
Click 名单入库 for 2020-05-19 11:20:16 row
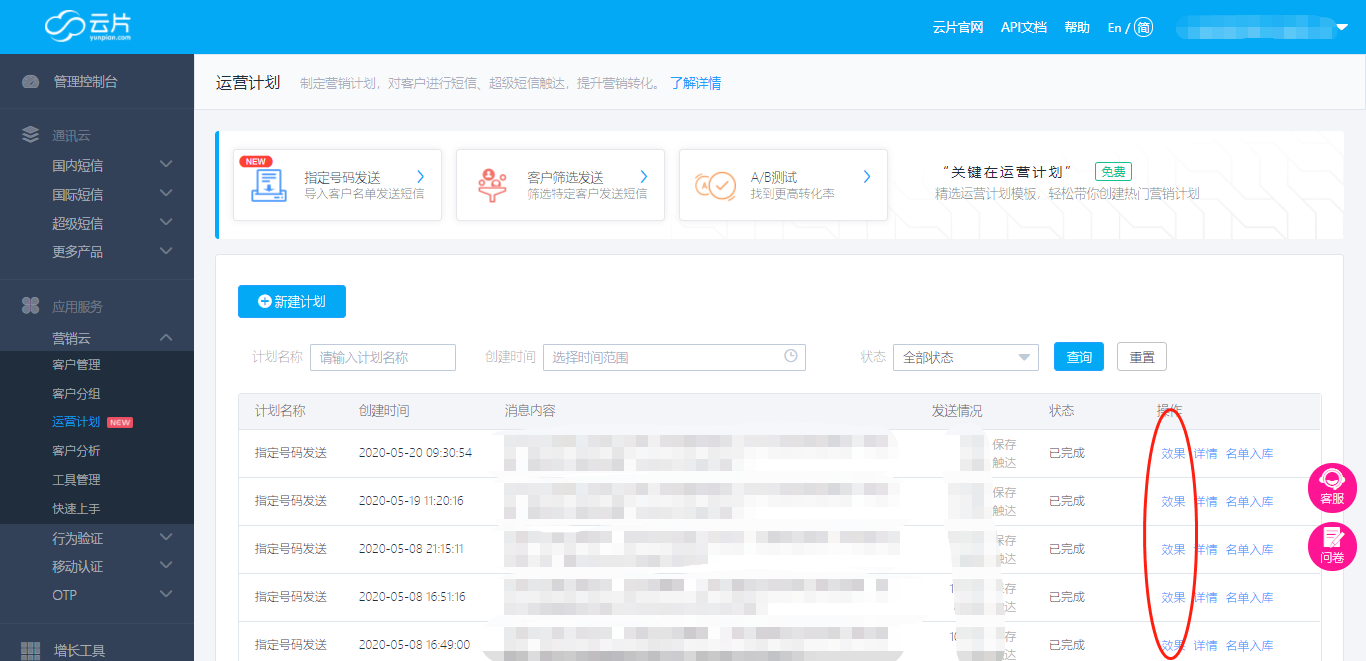point(1249,501)
